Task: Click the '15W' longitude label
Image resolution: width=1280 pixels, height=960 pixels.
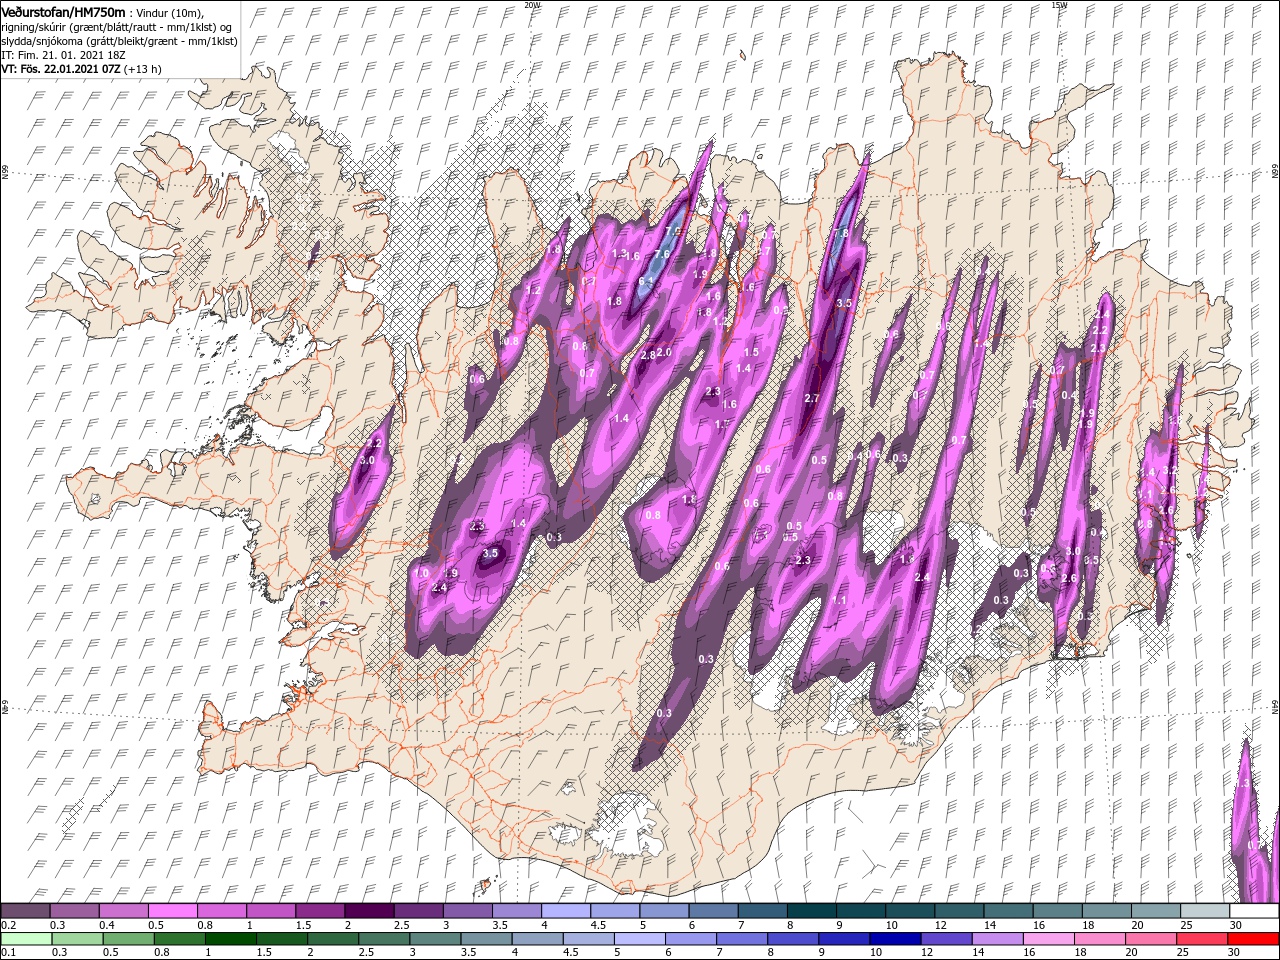Action: 1059,5
